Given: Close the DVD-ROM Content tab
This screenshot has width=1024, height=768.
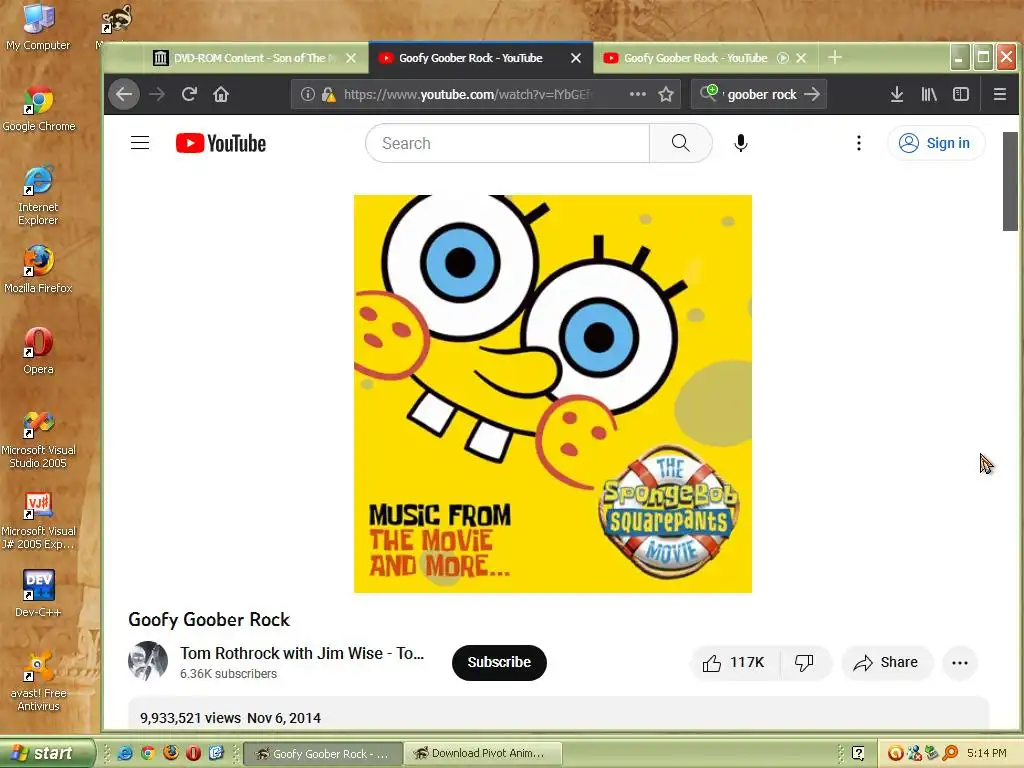Looking at the screenshot, I should (351, 58).
